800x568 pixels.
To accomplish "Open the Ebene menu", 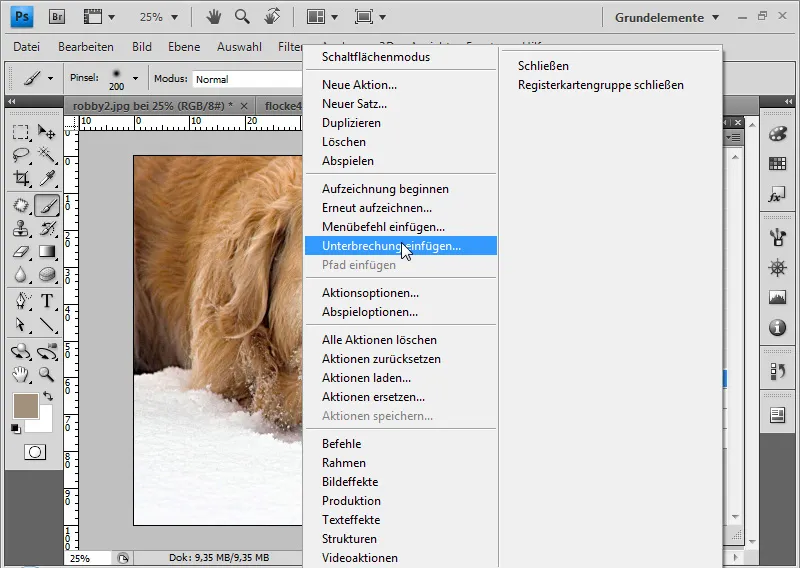I will pos(184,46).
